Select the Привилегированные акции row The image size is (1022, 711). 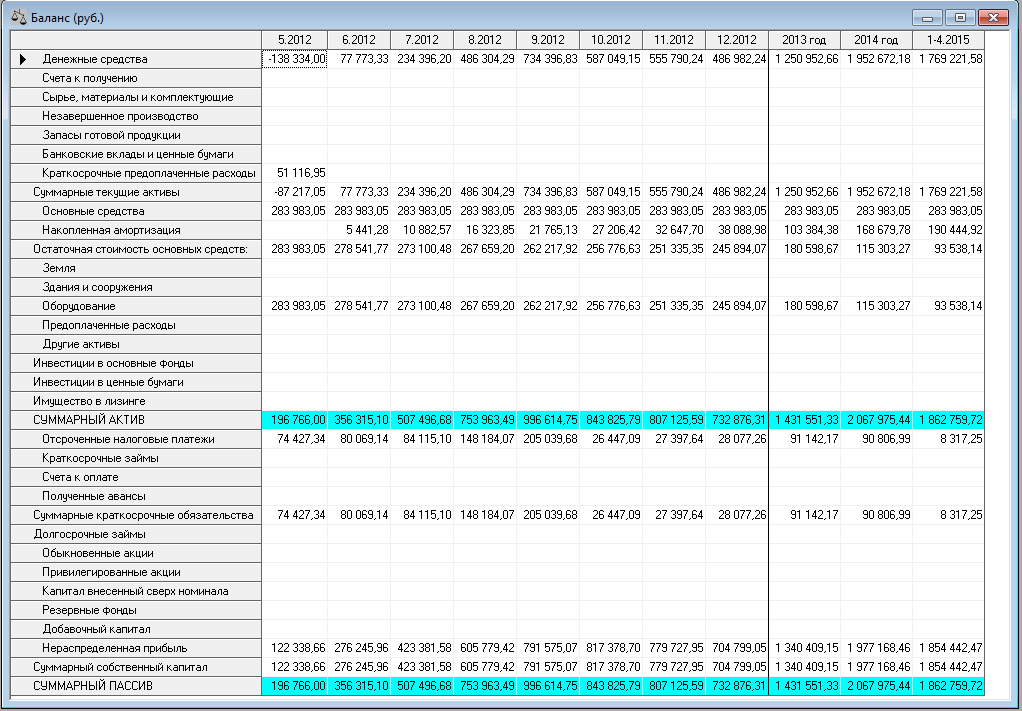pos(136,572)
